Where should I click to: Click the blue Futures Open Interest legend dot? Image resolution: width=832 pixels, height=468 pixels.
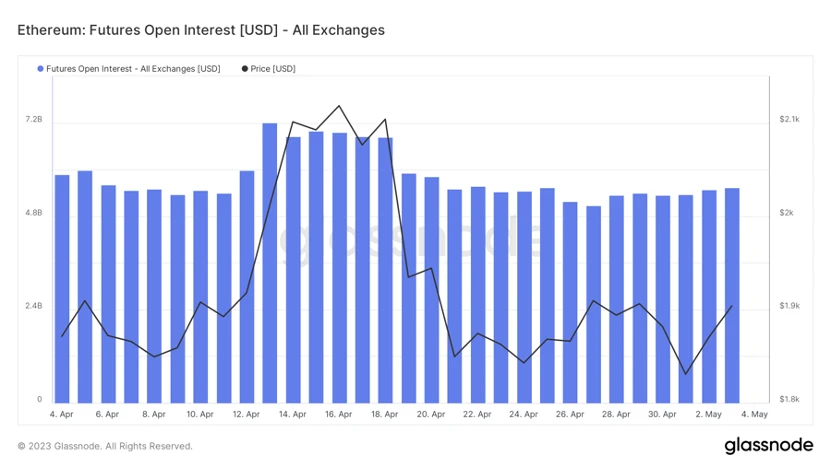click(40, 69)
